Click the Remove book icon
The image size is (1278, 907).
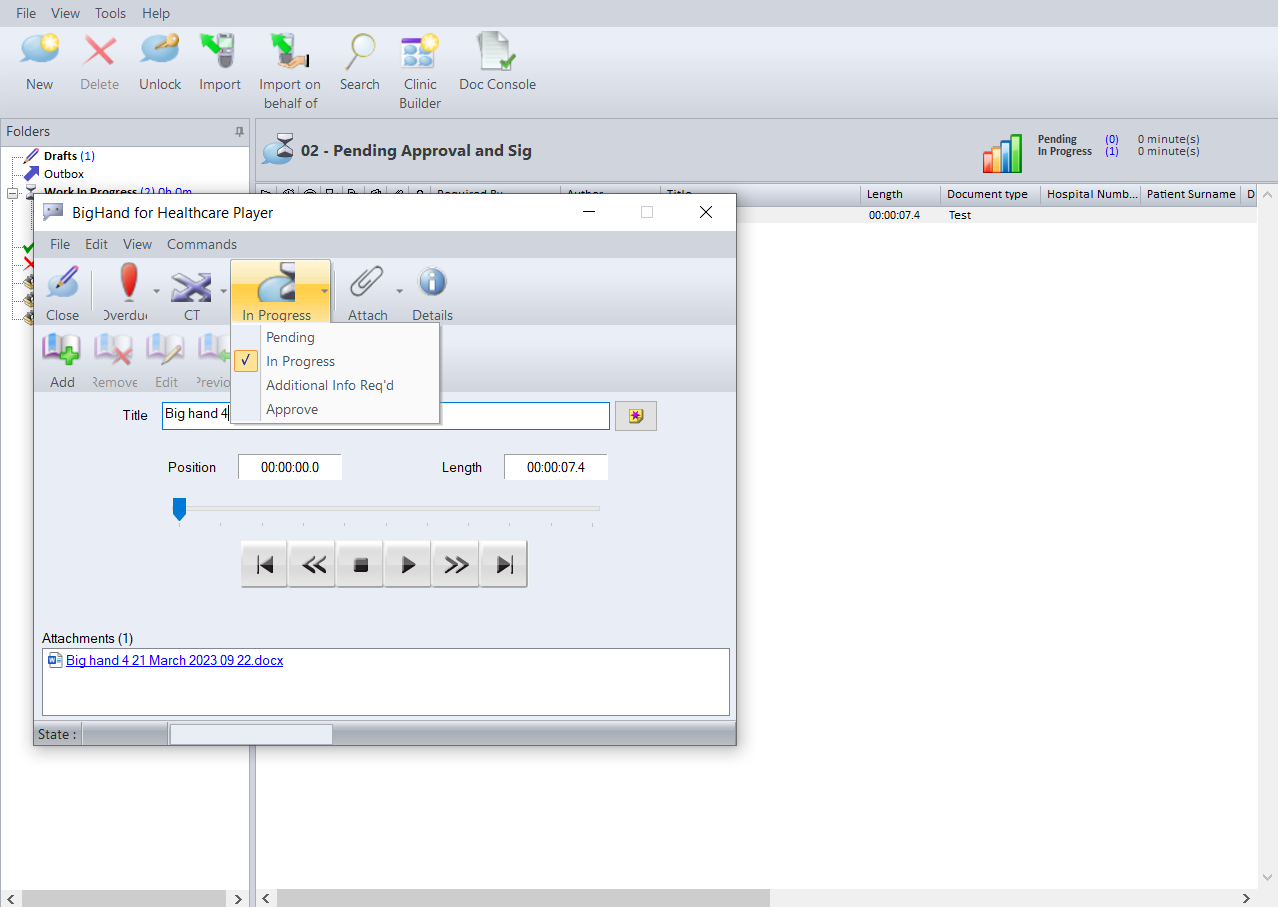point(114,351)
